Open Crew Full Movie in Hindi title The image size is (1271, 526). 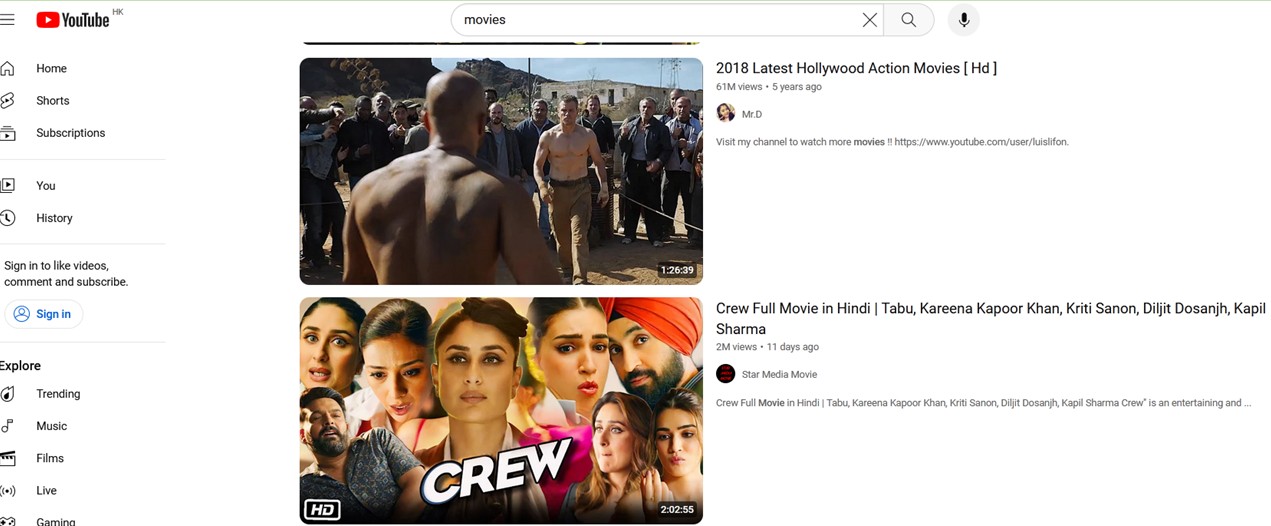[x=991, y=318]
